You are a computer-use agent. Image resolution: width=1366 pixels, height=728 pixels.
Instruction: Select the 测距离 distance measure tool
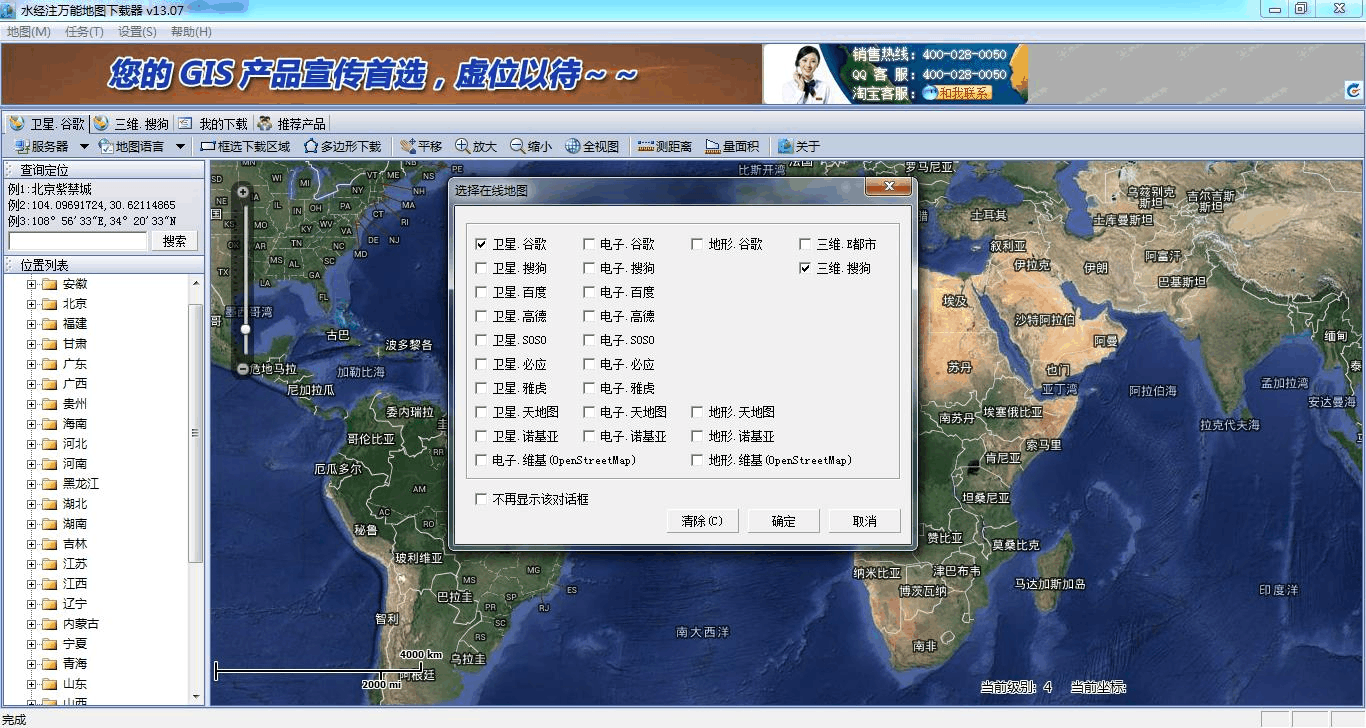(x=665, y=146)
